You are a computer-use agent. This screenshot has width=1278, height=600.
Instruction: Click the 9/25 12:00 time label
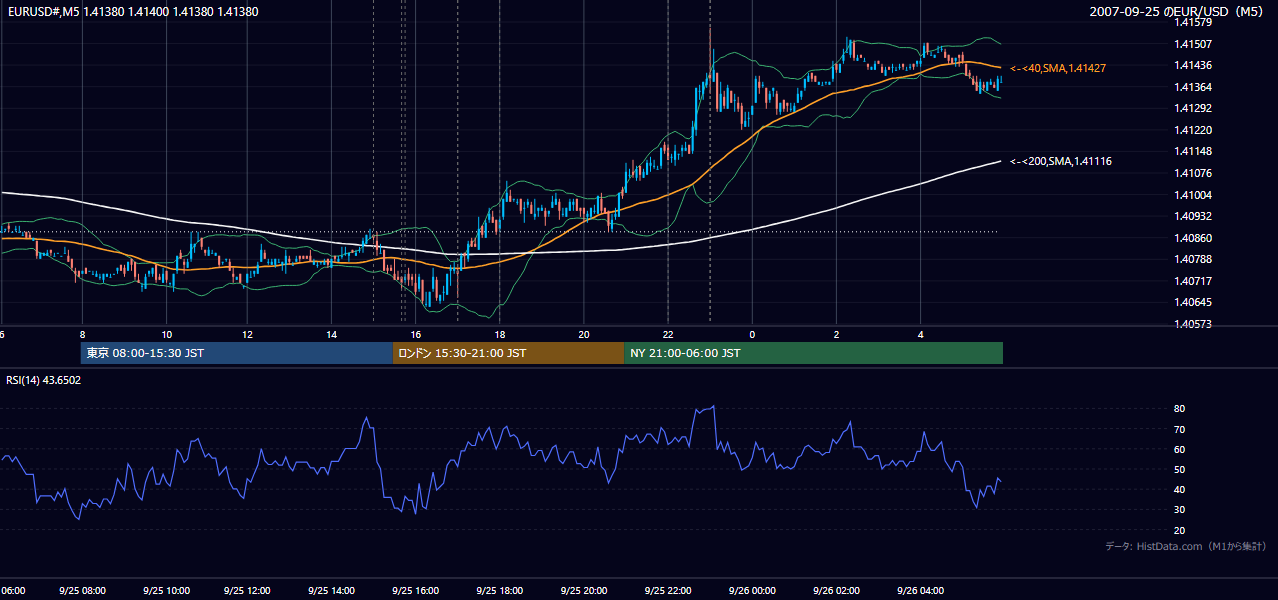(x=249, y=591)
